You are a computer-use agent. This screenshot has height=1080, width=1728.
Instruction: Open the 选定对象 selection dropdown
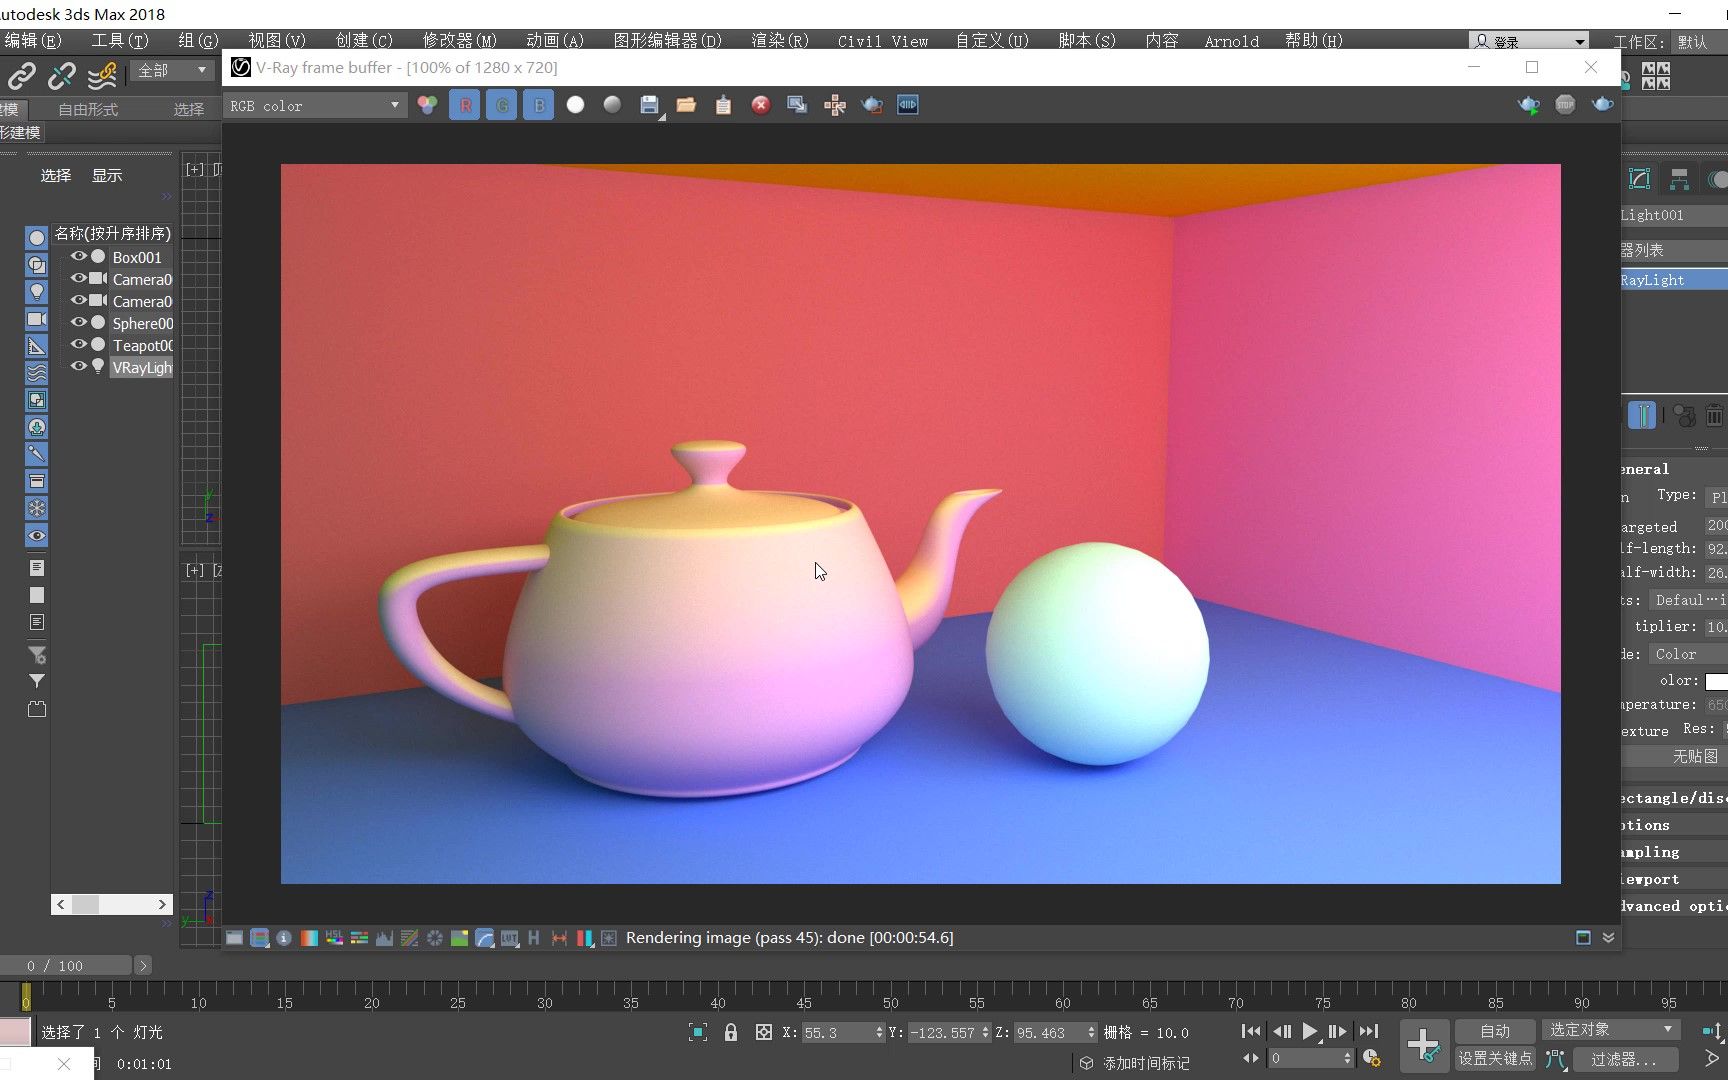(1610, 1028)
